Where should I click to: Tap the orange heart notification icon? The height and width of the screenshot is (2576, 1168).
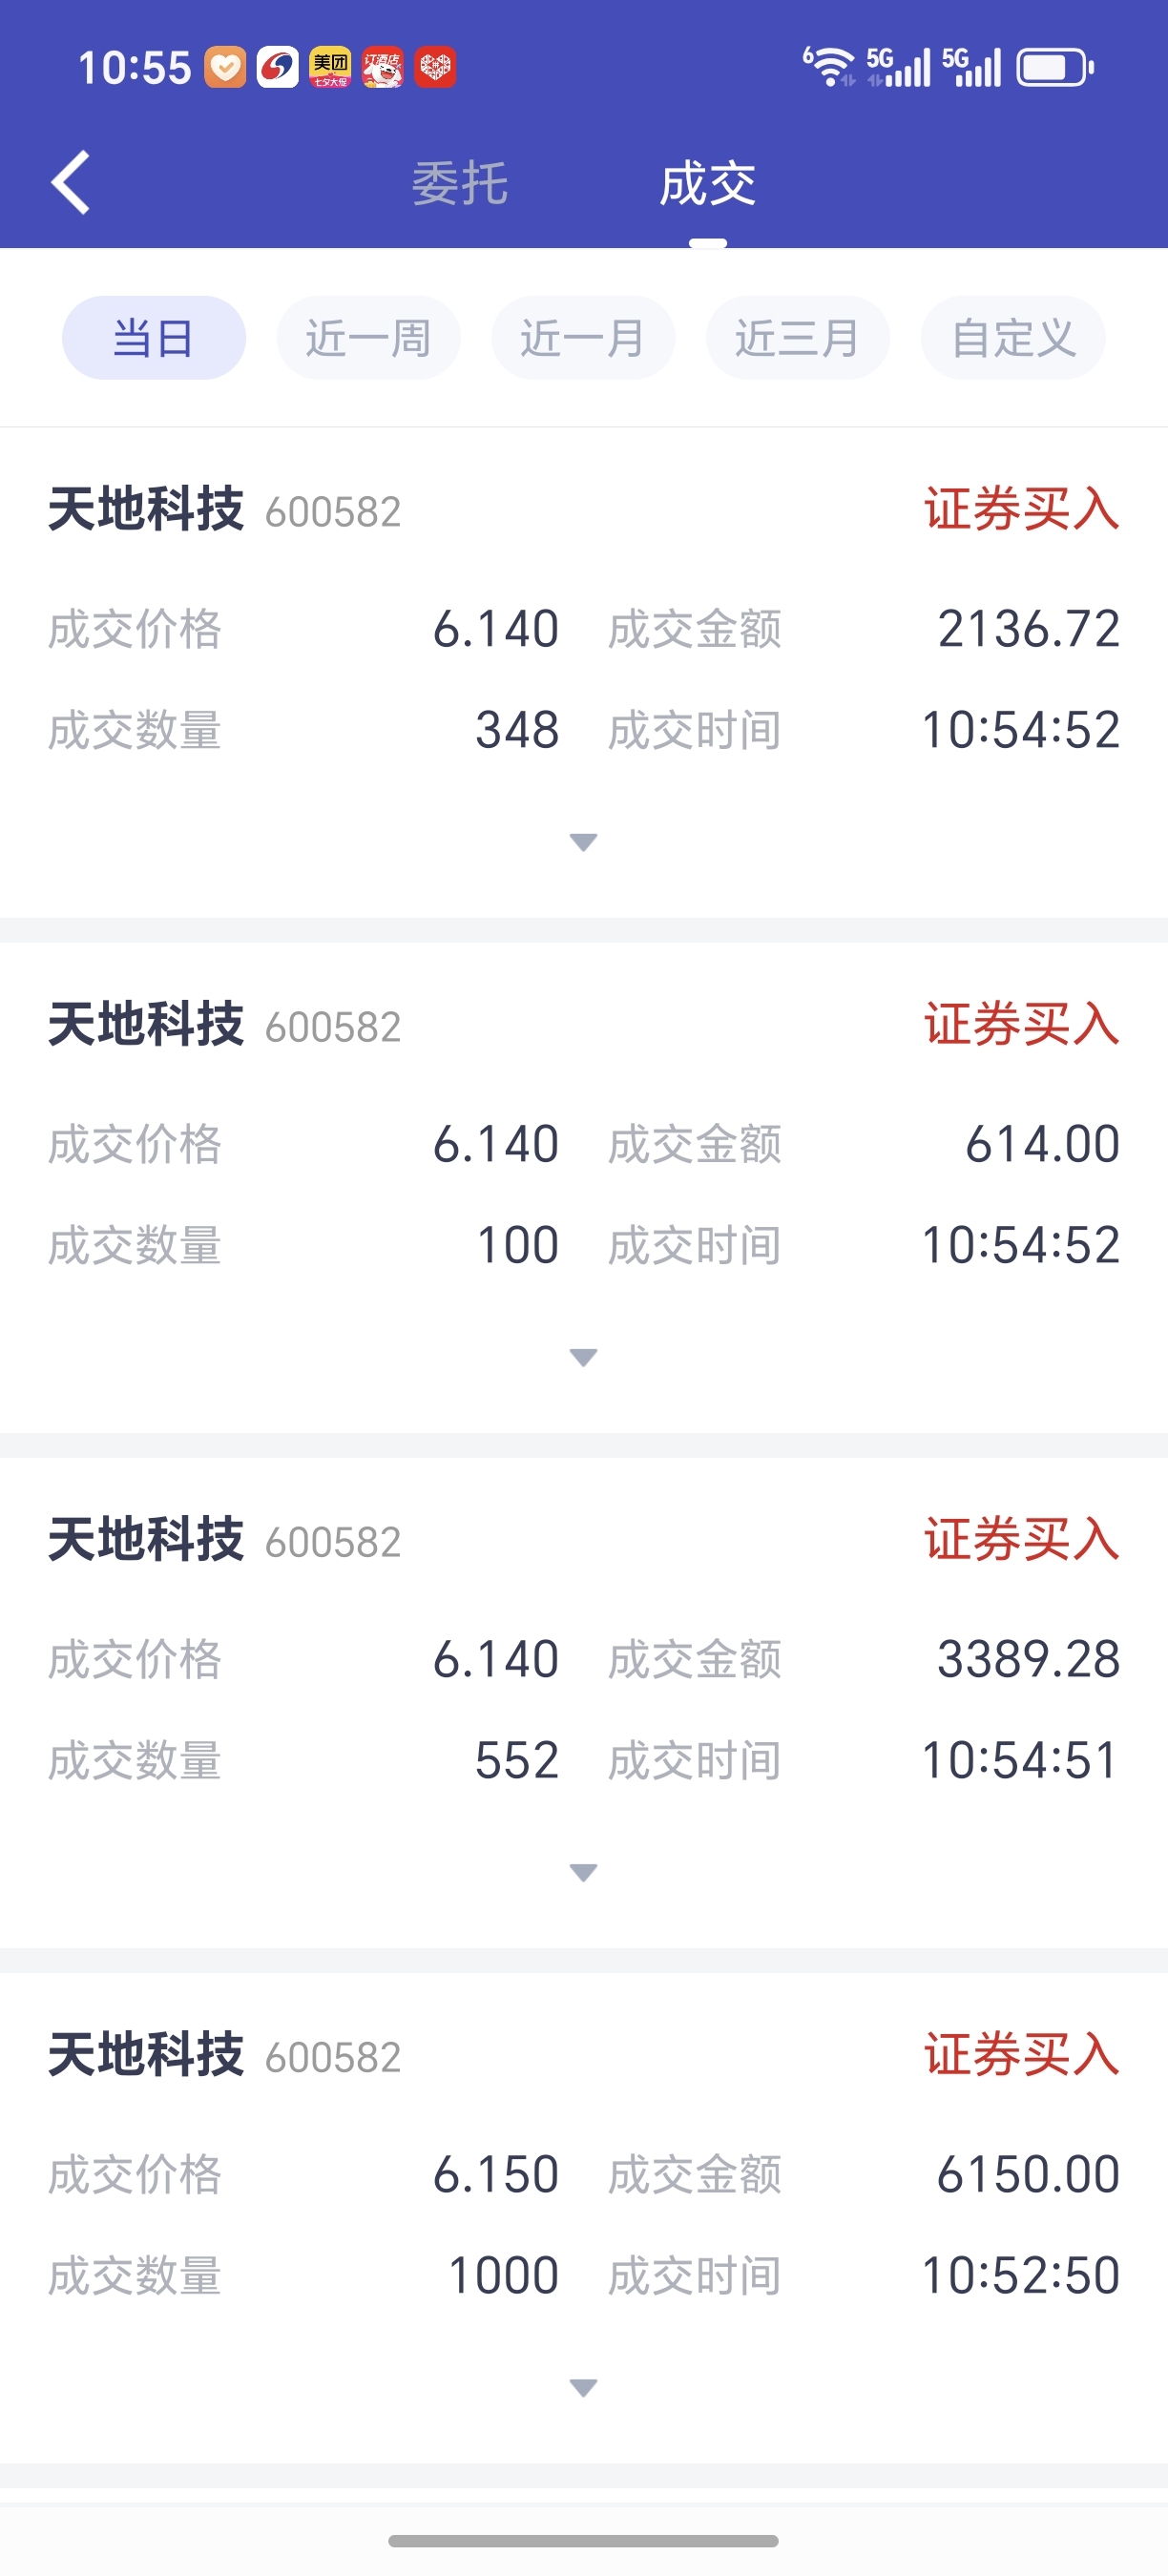[225, 68]
